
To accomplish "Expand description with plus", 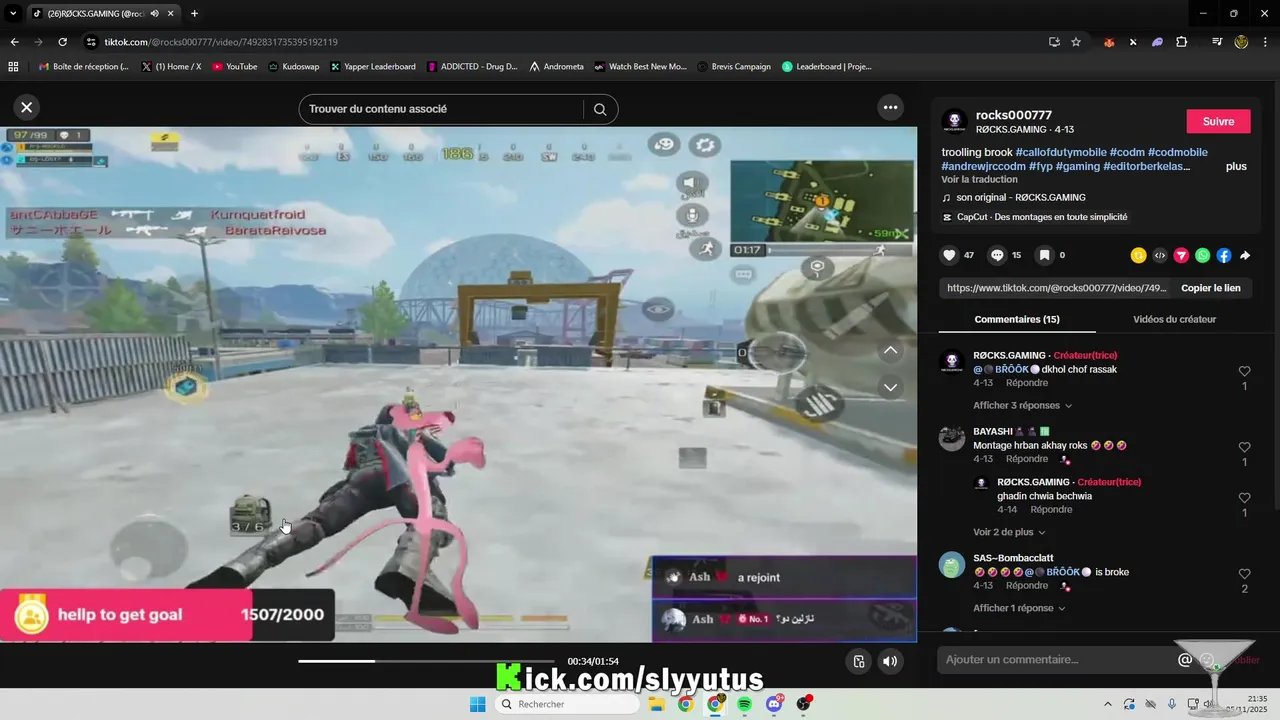I will 1236,166.
